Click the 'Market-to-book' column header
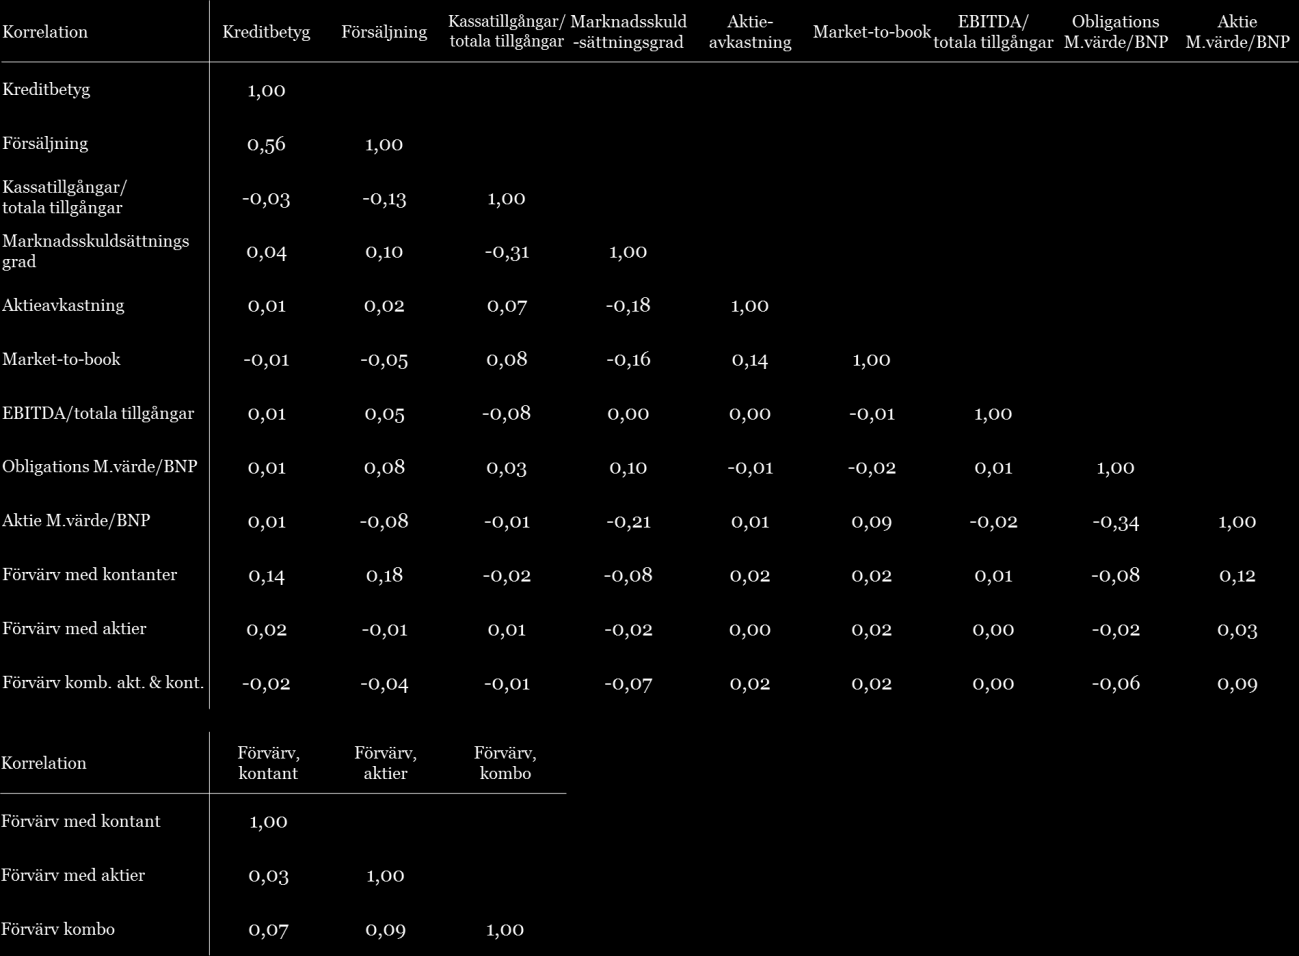 click(x=872, y=32)
